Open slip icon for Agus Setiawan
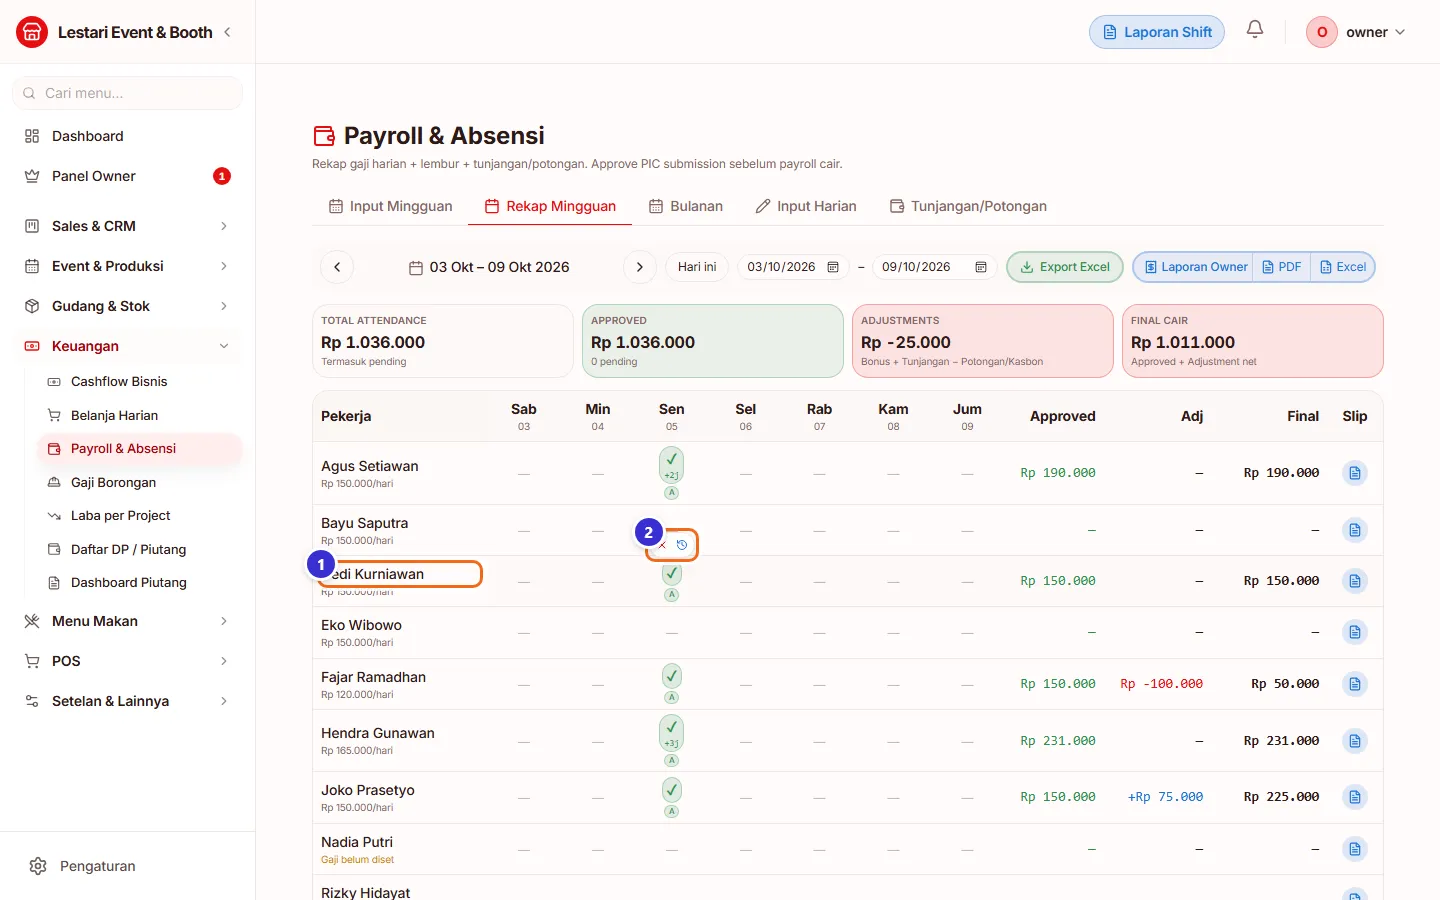 [1354, 473]
